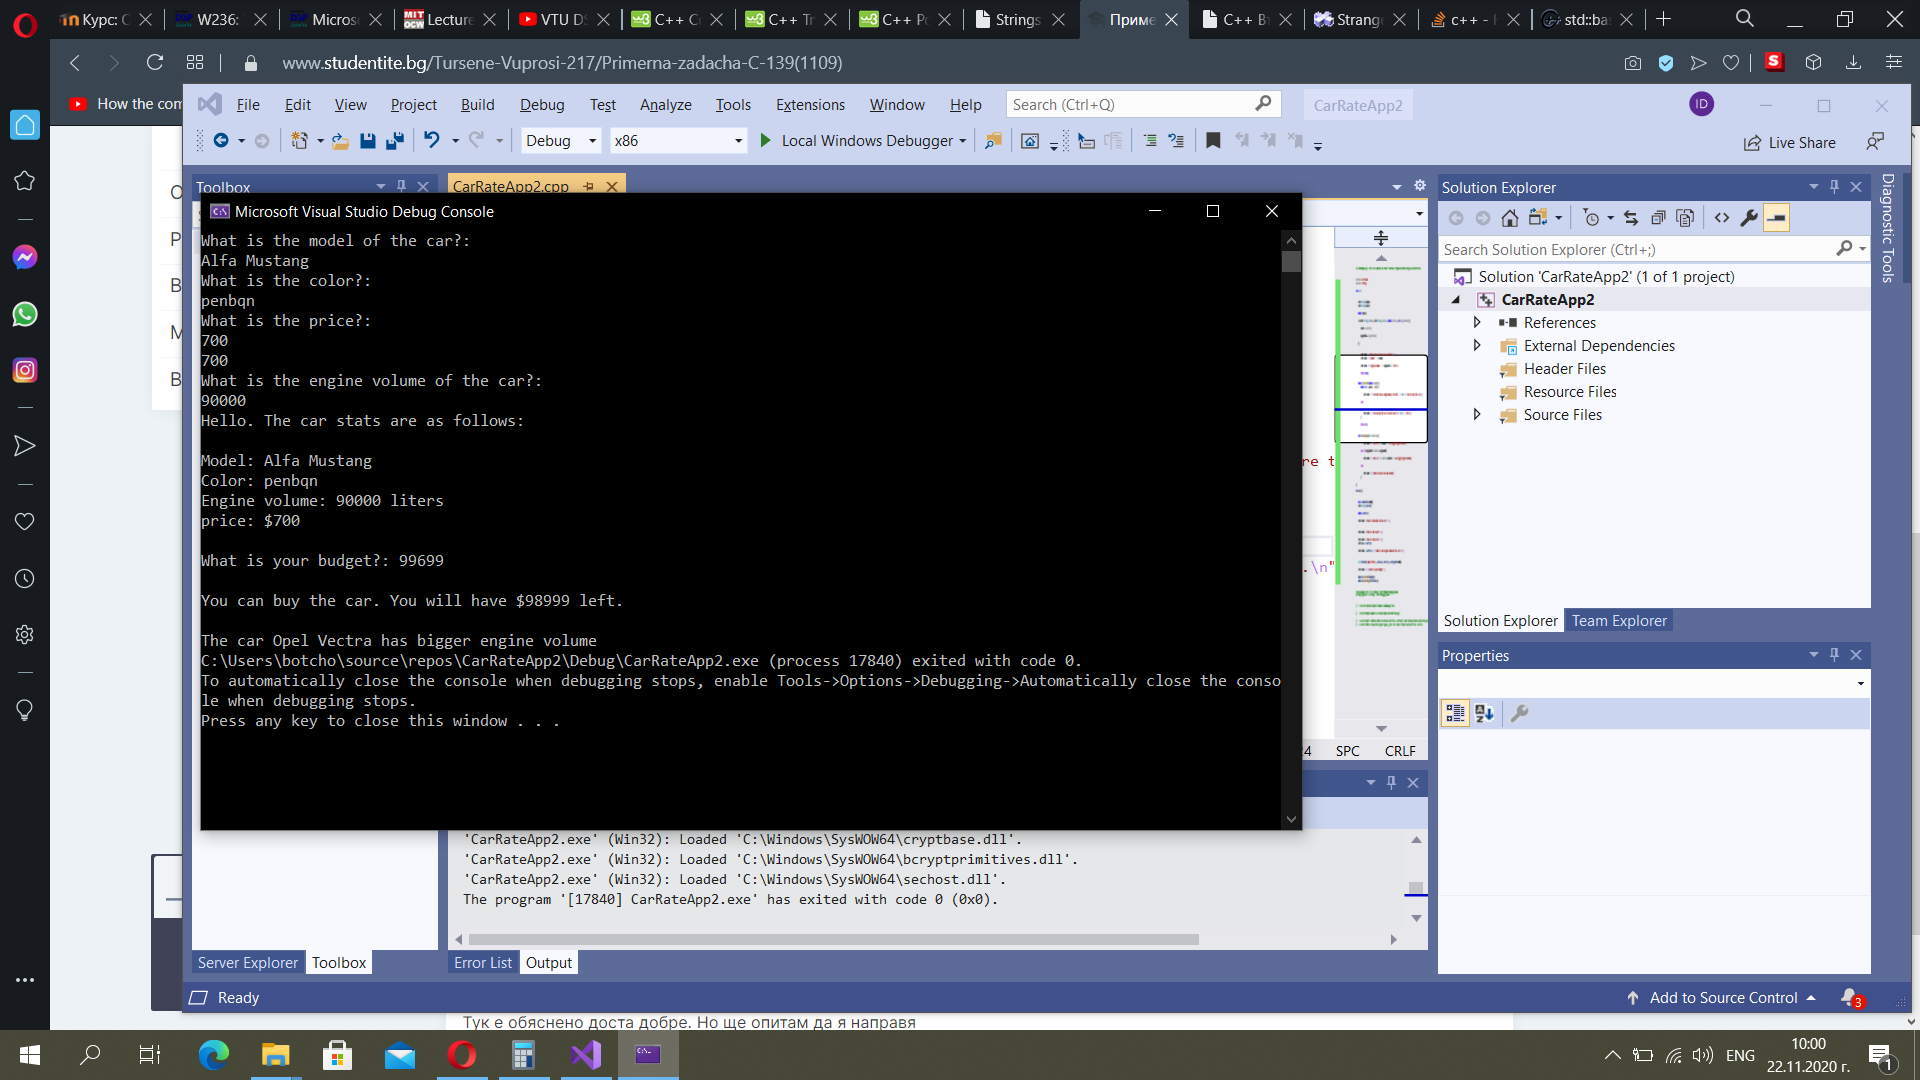Toggle the pin on Properties panel
The width and height of the screenshot is (1920, 1080).
point(1834,655)
